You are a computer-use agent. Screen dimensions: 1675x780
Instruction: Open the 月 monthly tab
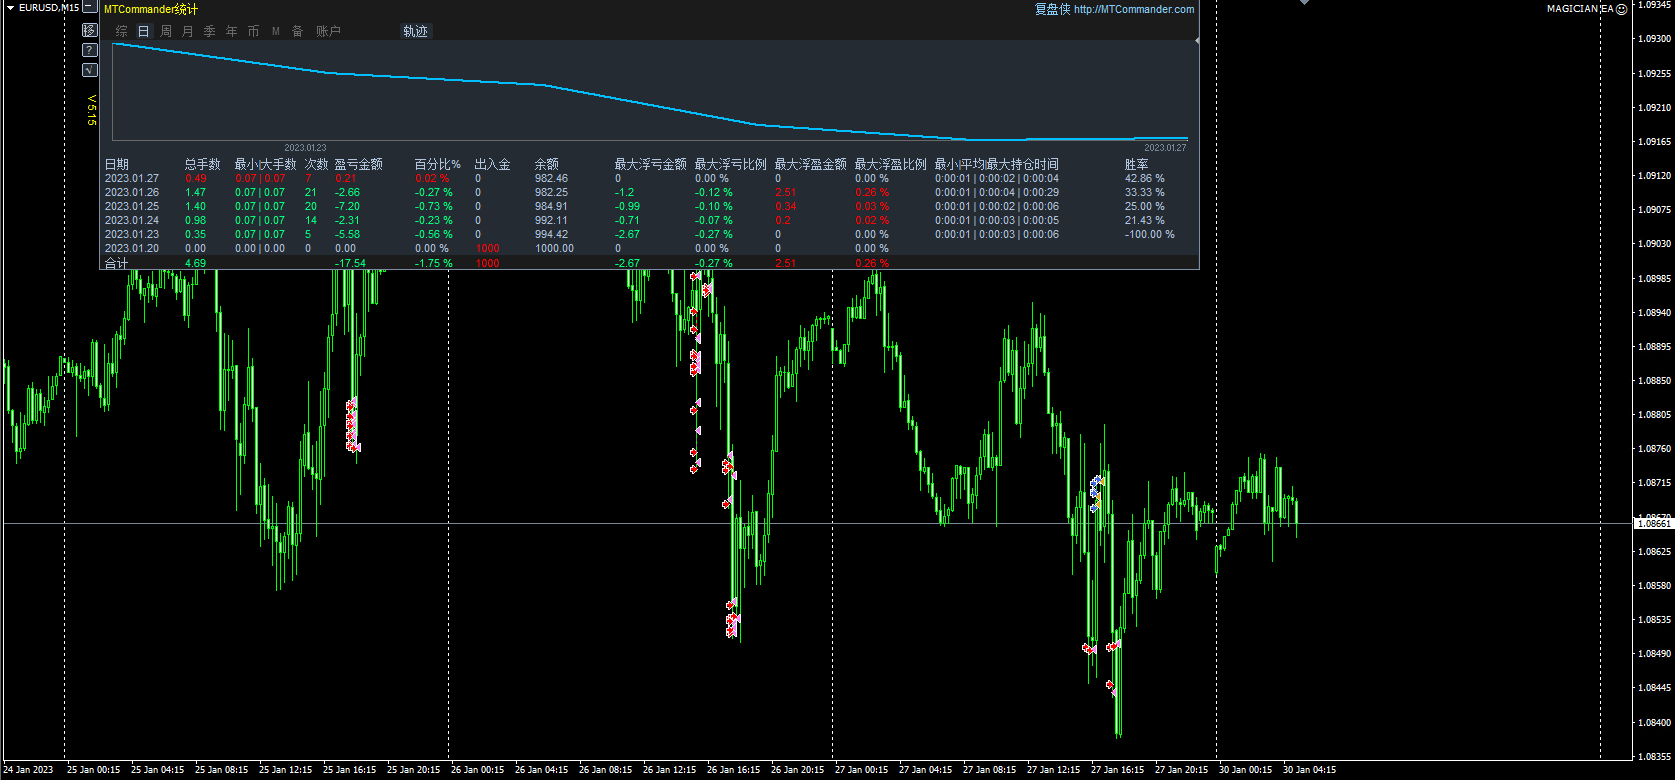(188, 31)
